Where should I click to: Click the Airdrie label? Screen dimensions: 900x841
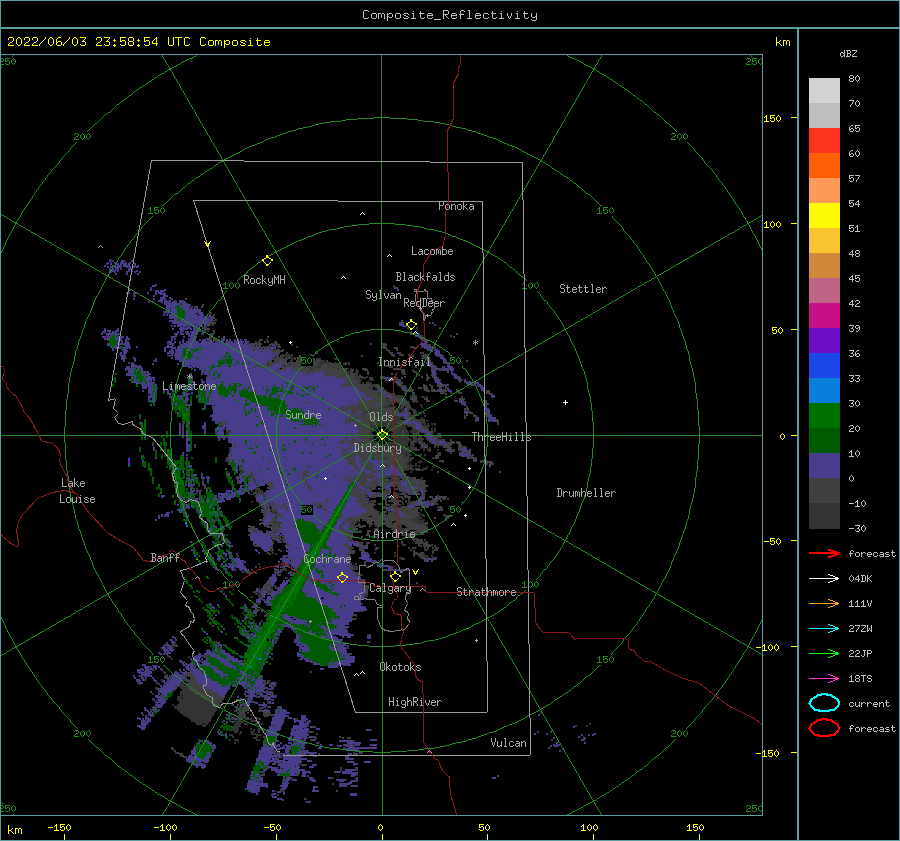(394, 534)
